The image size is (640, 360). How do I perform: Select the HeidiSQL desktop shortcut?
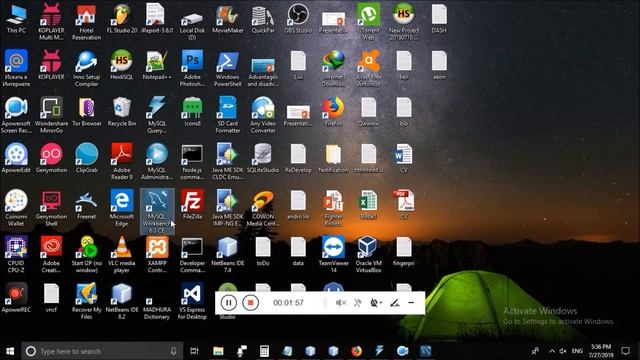(x=122, y=65)
